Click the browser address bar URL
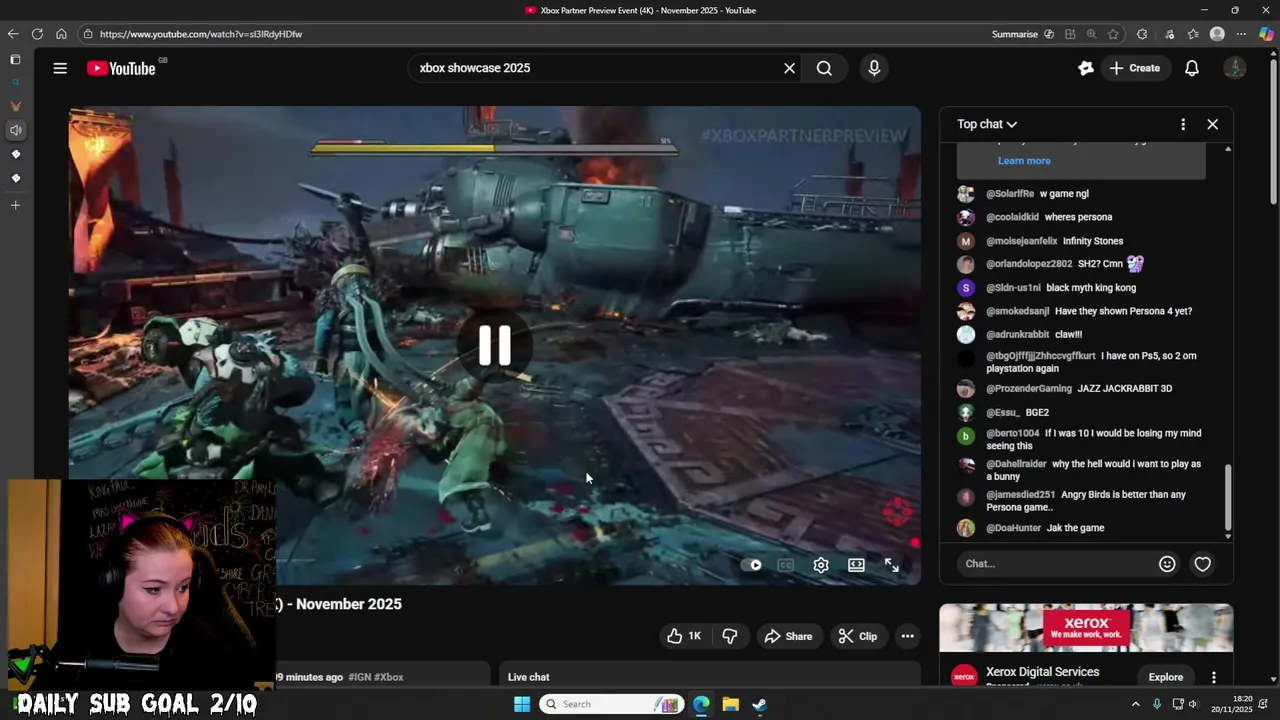This screenshot has width=1280, height=720. pyautogui.click(x=201, y=34)
